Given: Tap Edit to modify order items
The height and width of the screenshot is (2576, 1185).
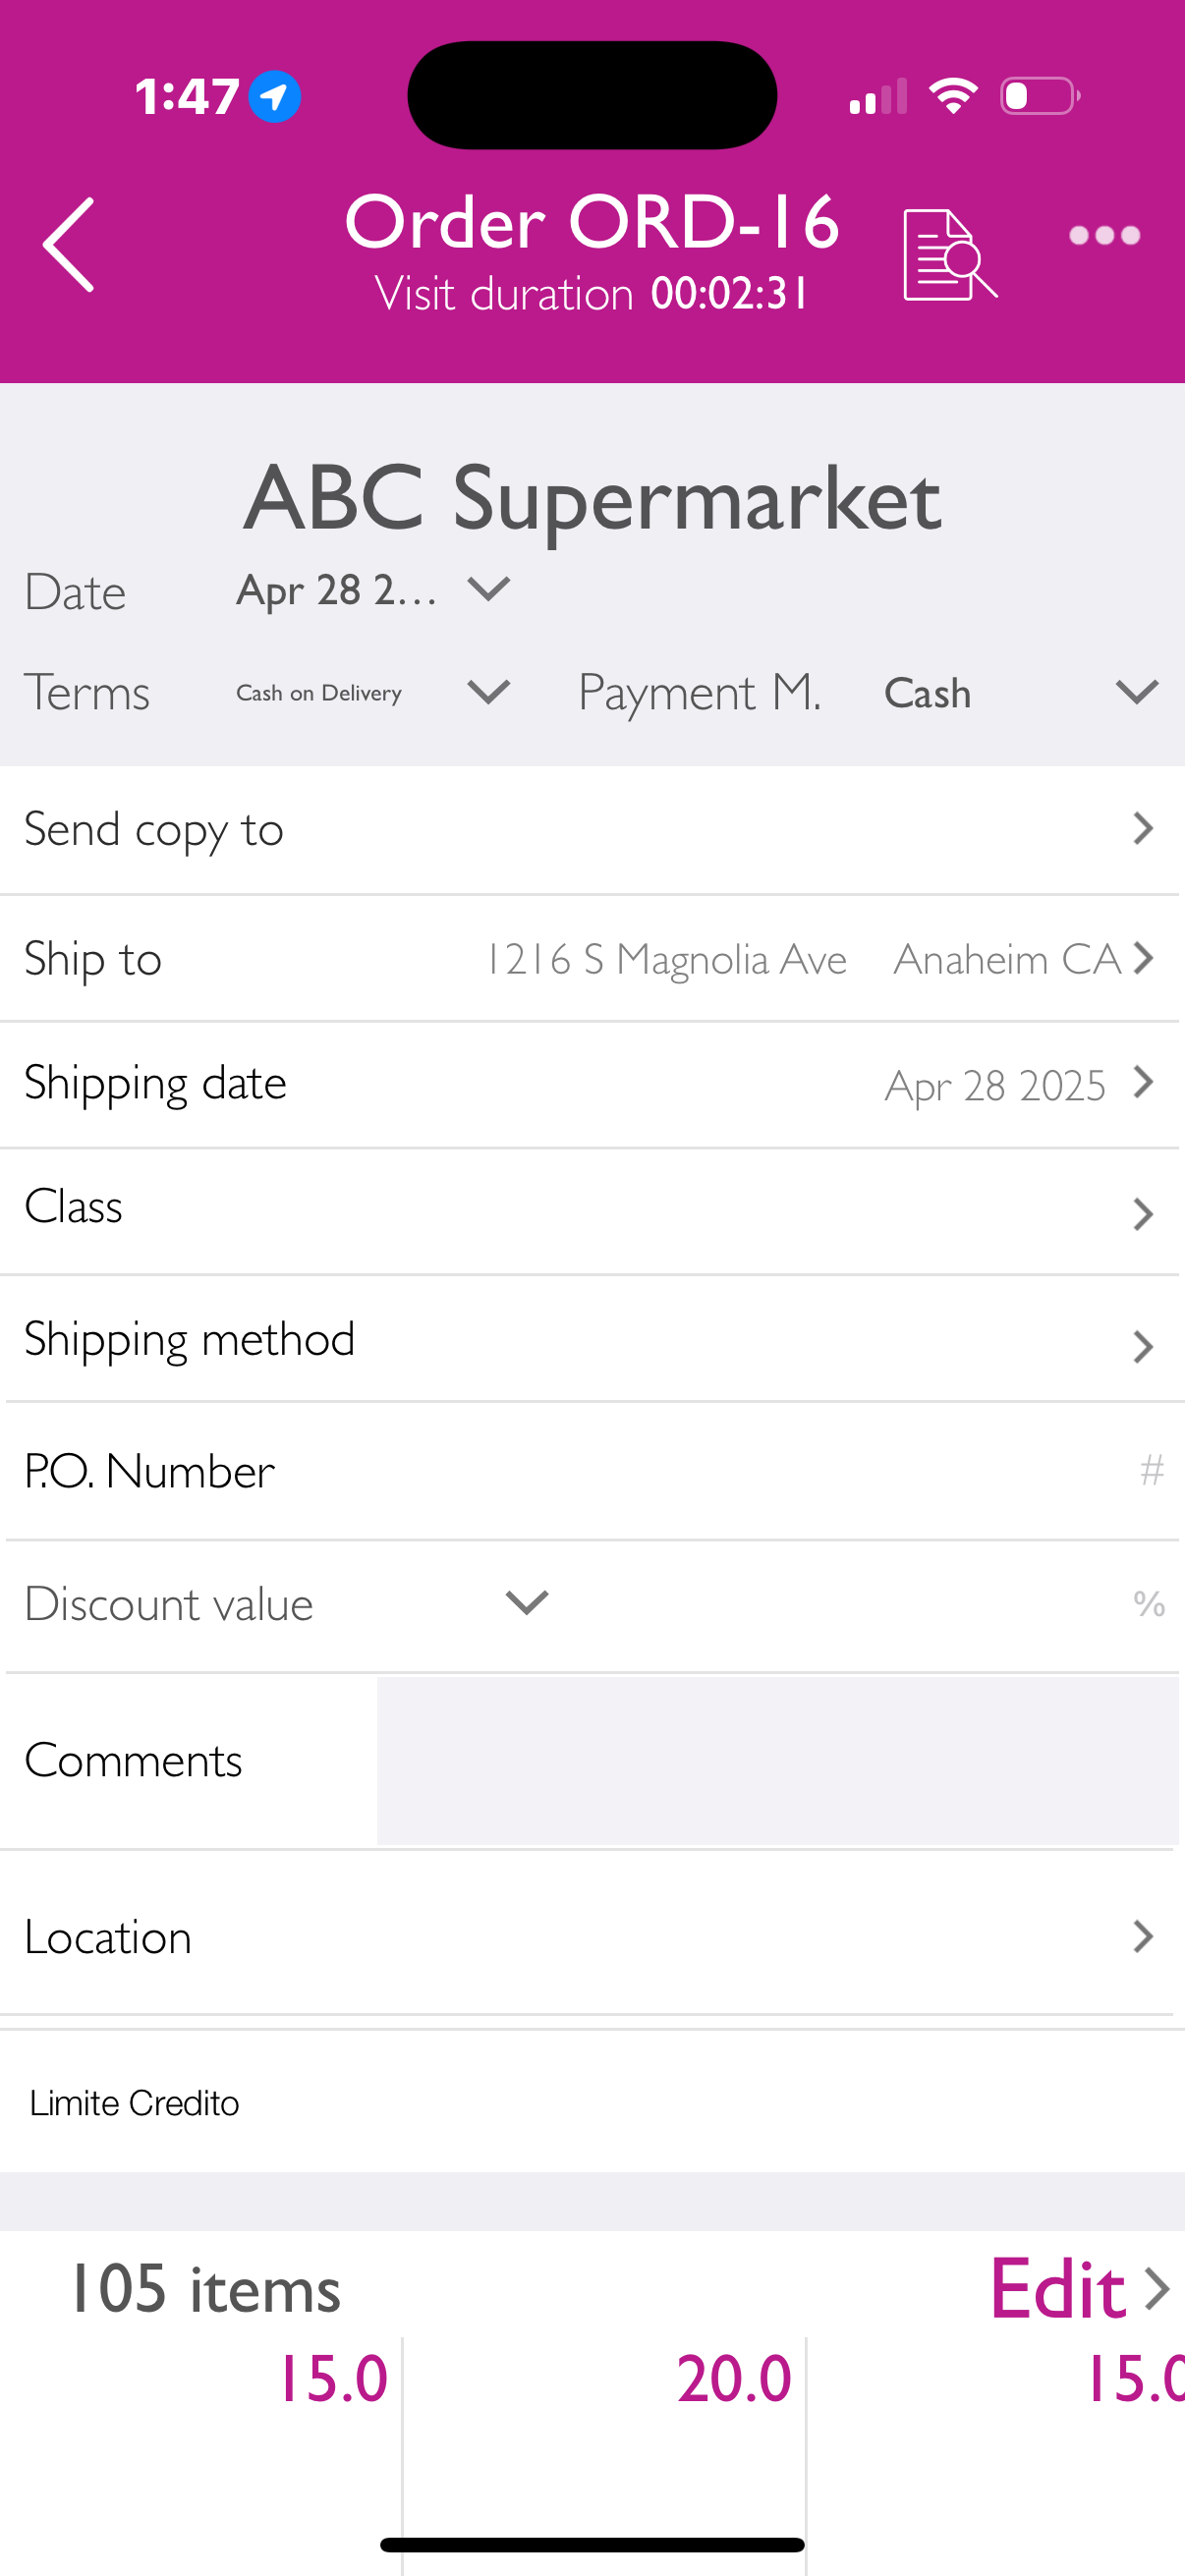Looking at the screenshot, I should 1078,2289.
